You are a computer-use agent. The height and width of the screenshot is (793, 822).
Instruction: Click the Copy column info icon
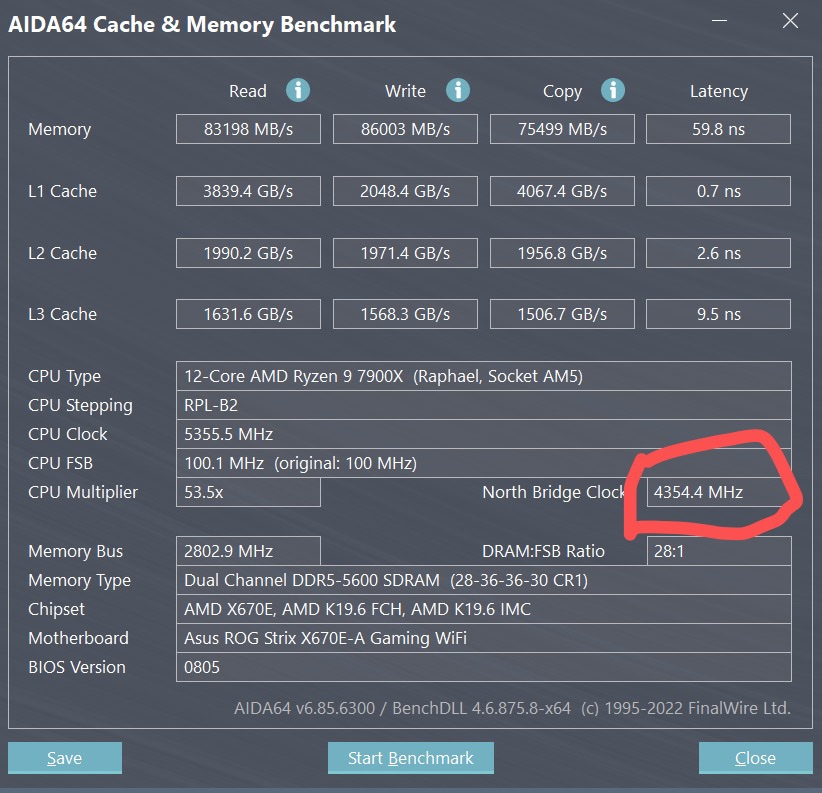pyautogui.click(x=613, y=90)
